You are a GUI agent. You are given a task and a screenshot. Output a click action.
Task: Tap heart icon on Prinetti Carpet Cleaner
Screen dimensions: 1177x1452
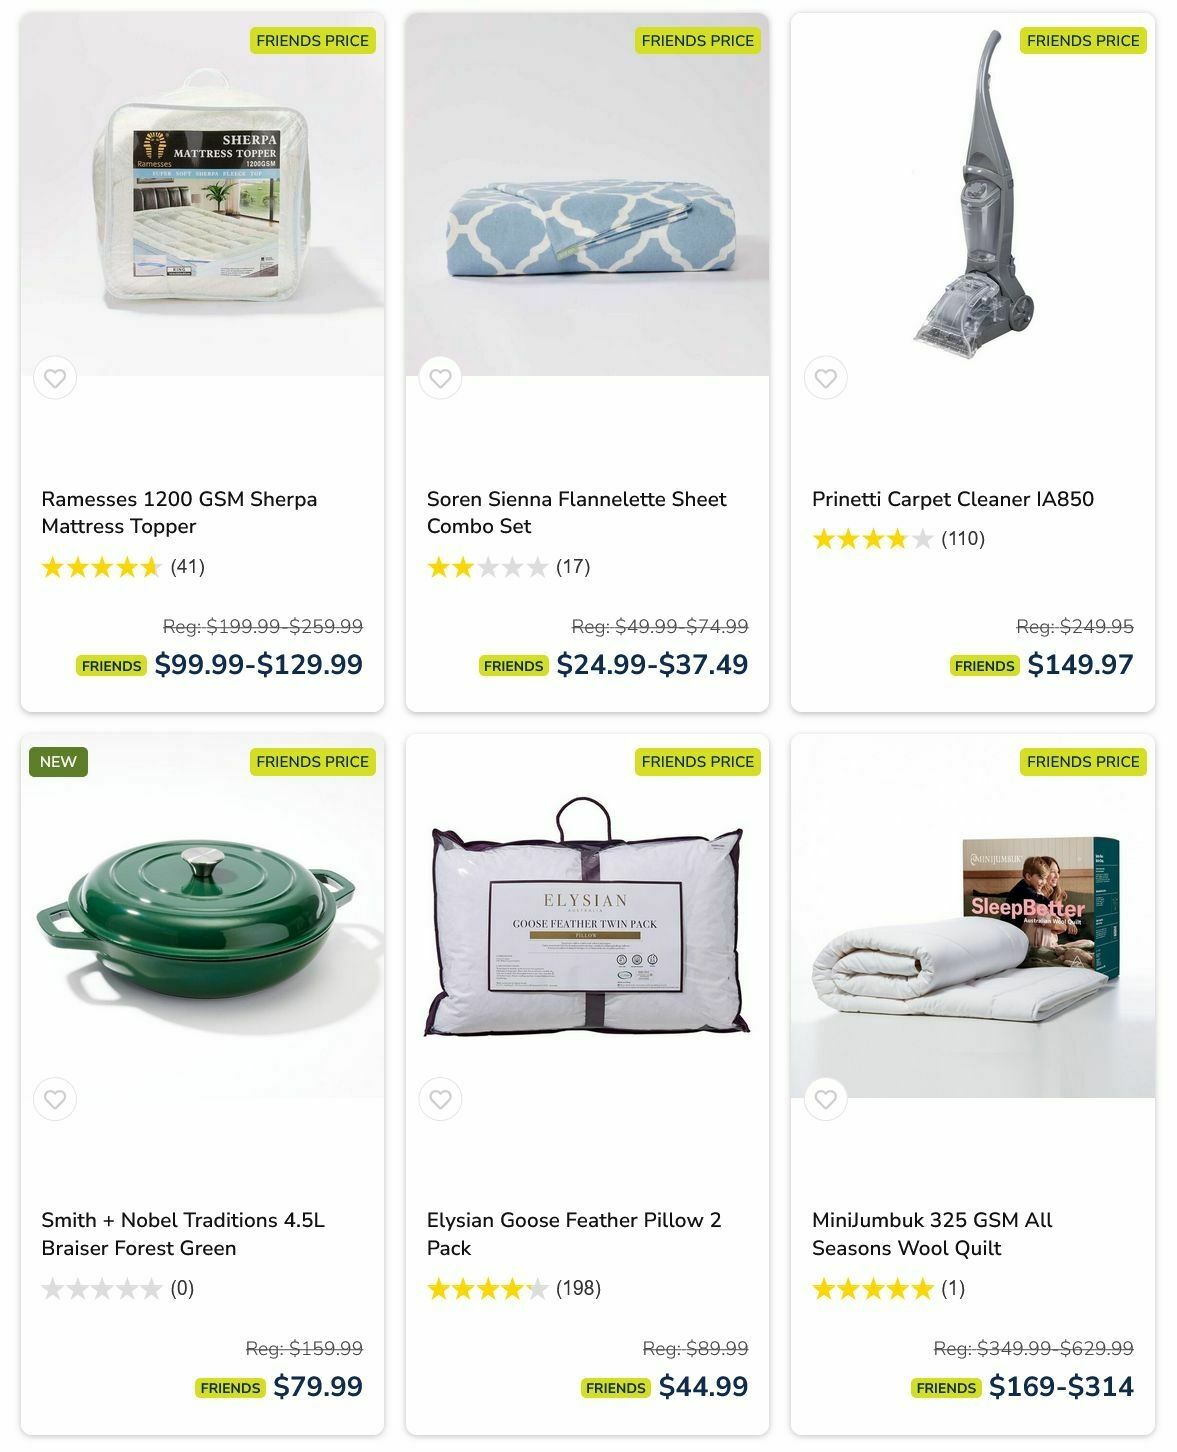[x=825, y=378]
